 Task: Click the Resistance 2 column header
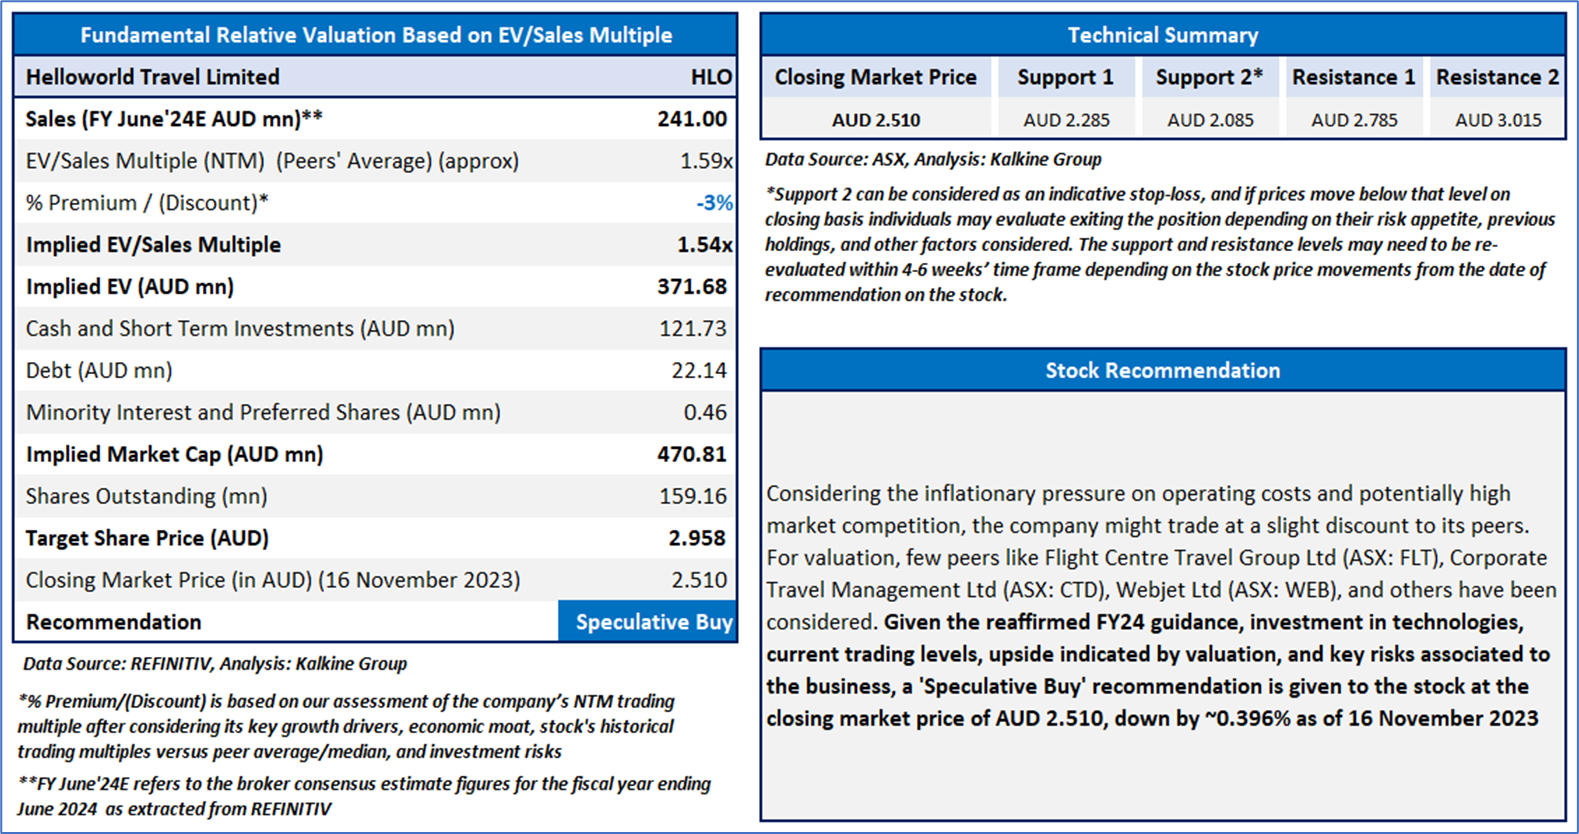point(1497,77)
